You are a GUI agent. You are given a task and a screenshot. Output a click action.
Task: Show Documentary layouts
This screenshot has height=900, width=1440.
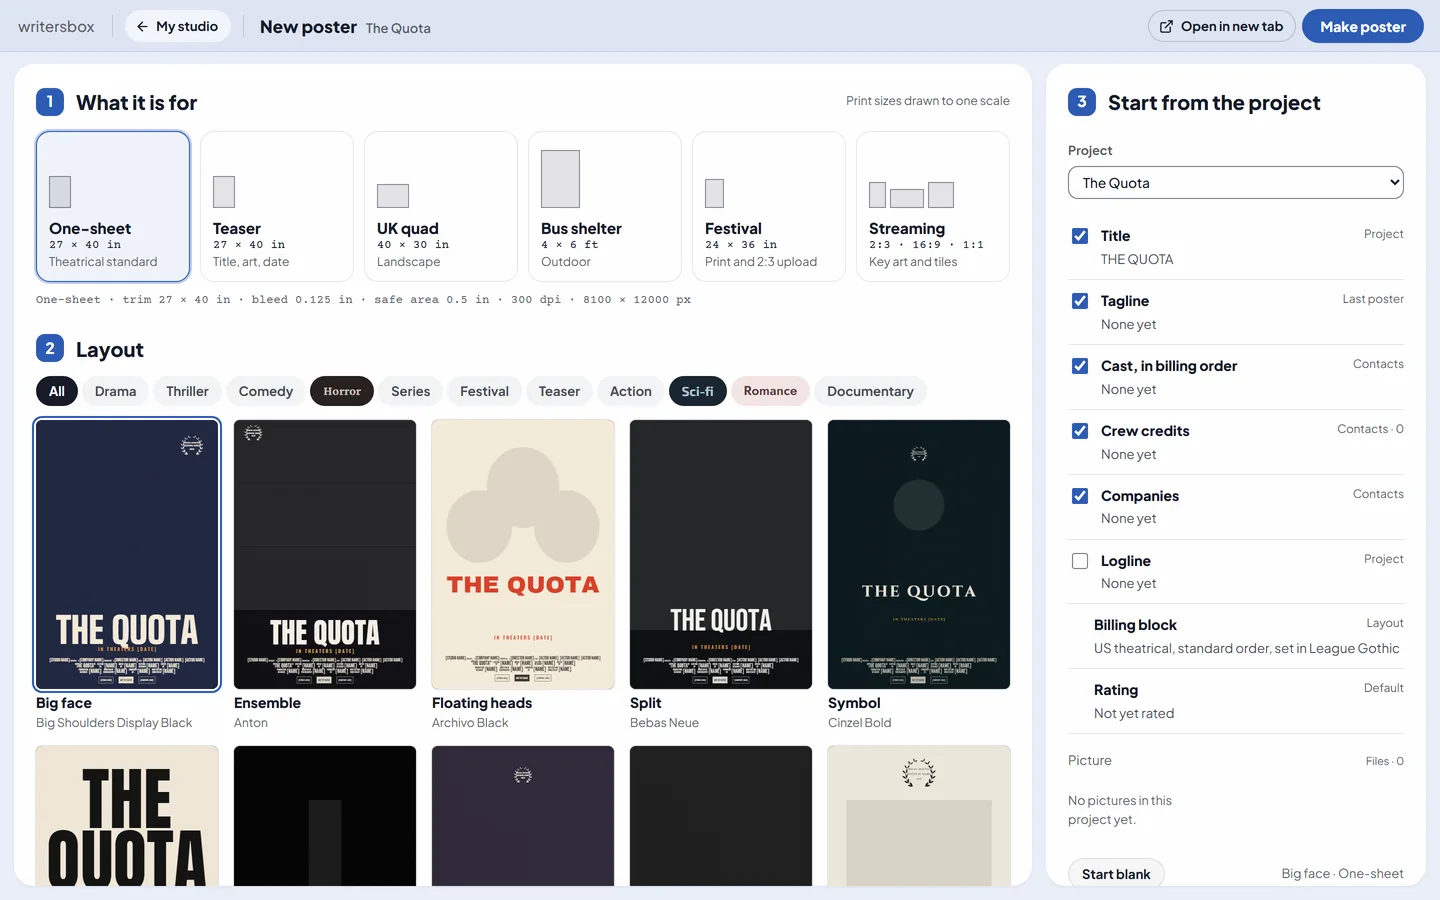[x=871, y=391]
